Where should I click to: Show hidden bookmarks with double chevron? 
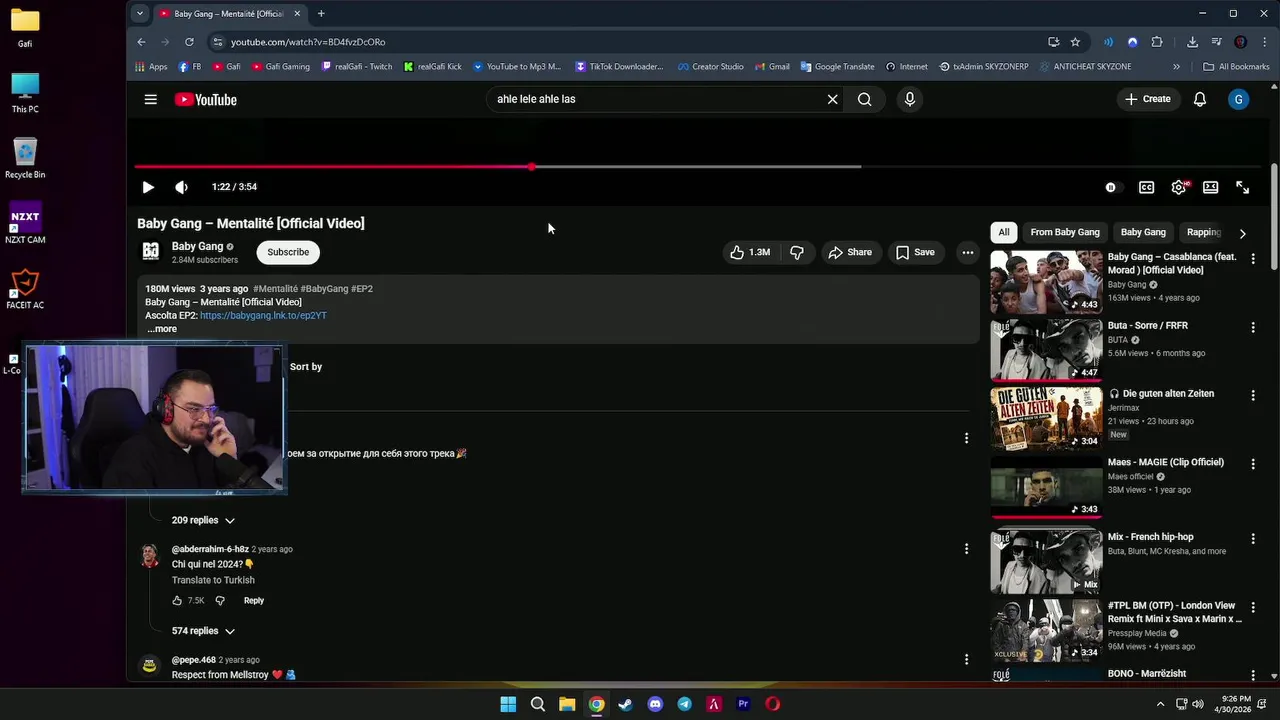pyautogui.click(x=1176, y=67)
